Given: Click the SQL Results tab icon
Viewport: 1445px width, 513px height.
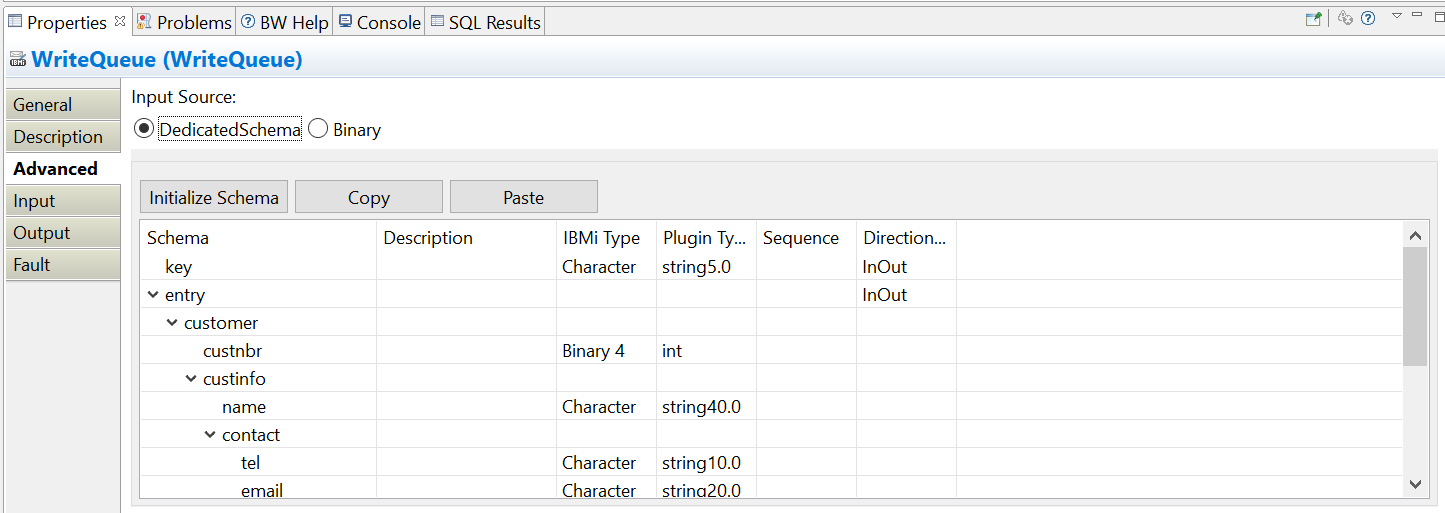Looking at the screenshot, I should pyautogui.click(x=437, y=21).
